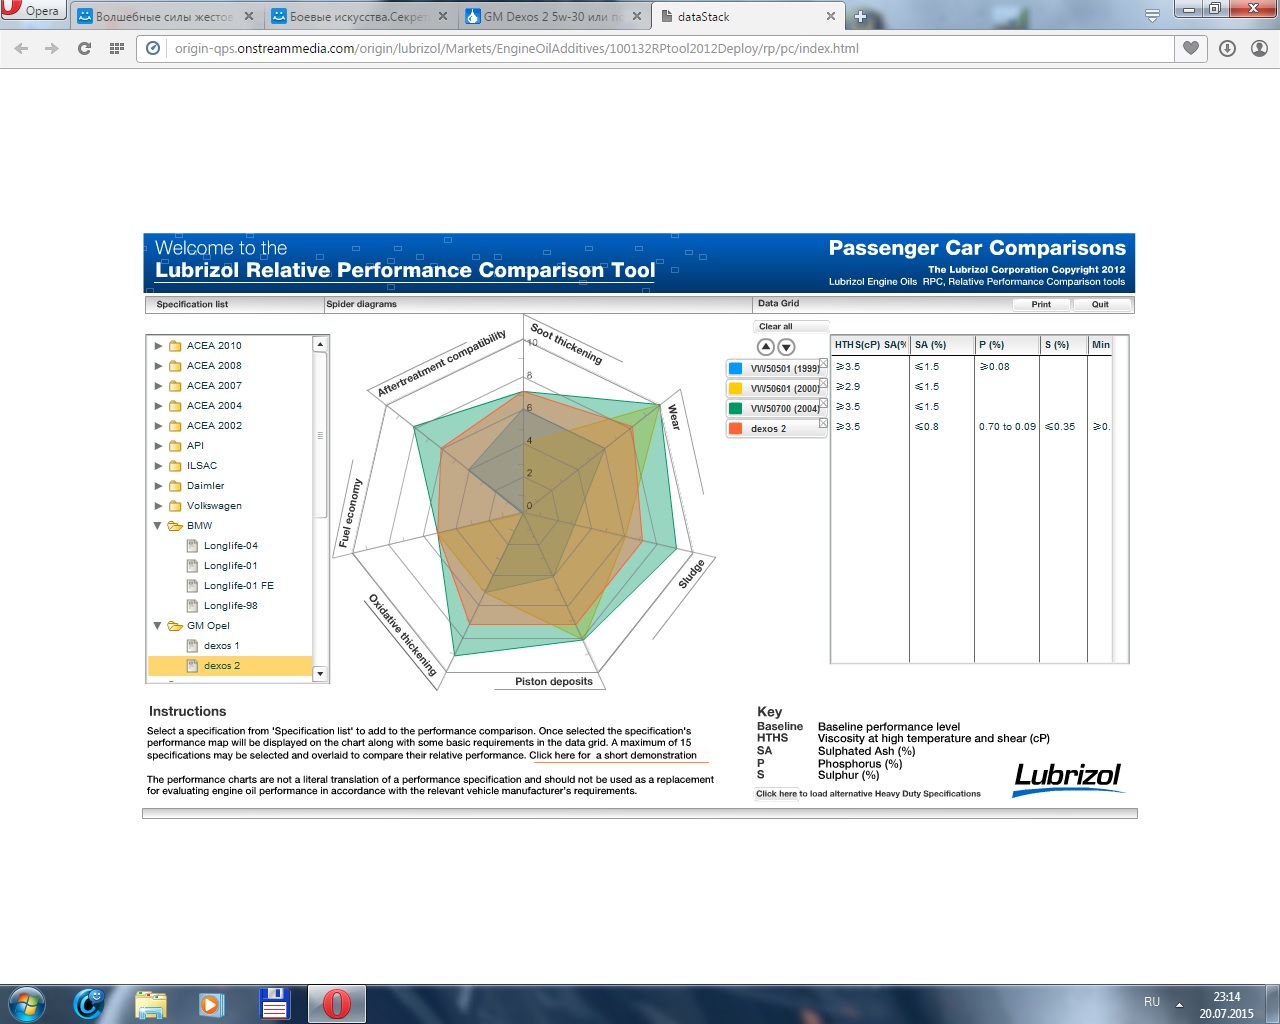Open the RU language indicator
Image resolution: width=1280 pixels, height=1024 pixels.
pyautogui.click(x=1152, y=1002)
